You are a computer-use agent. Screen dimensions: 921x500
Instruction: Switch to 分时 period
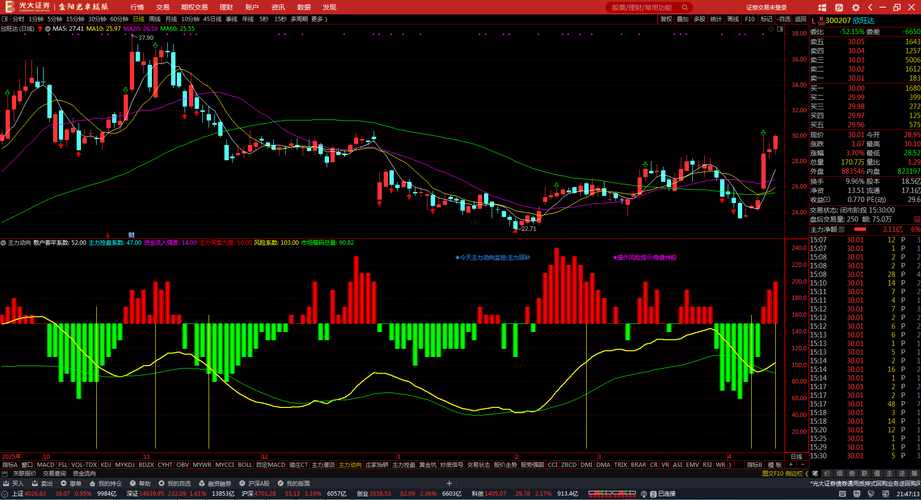coord(18,19)
